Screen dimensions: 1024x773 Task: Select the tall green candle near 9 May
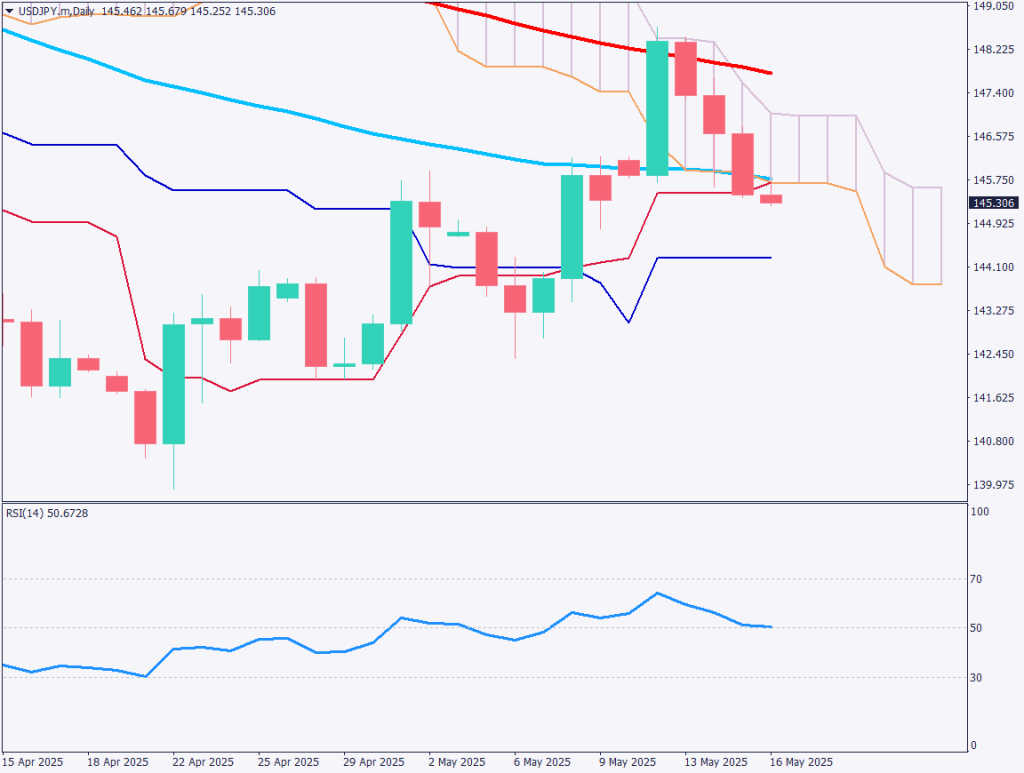(656, 105)
